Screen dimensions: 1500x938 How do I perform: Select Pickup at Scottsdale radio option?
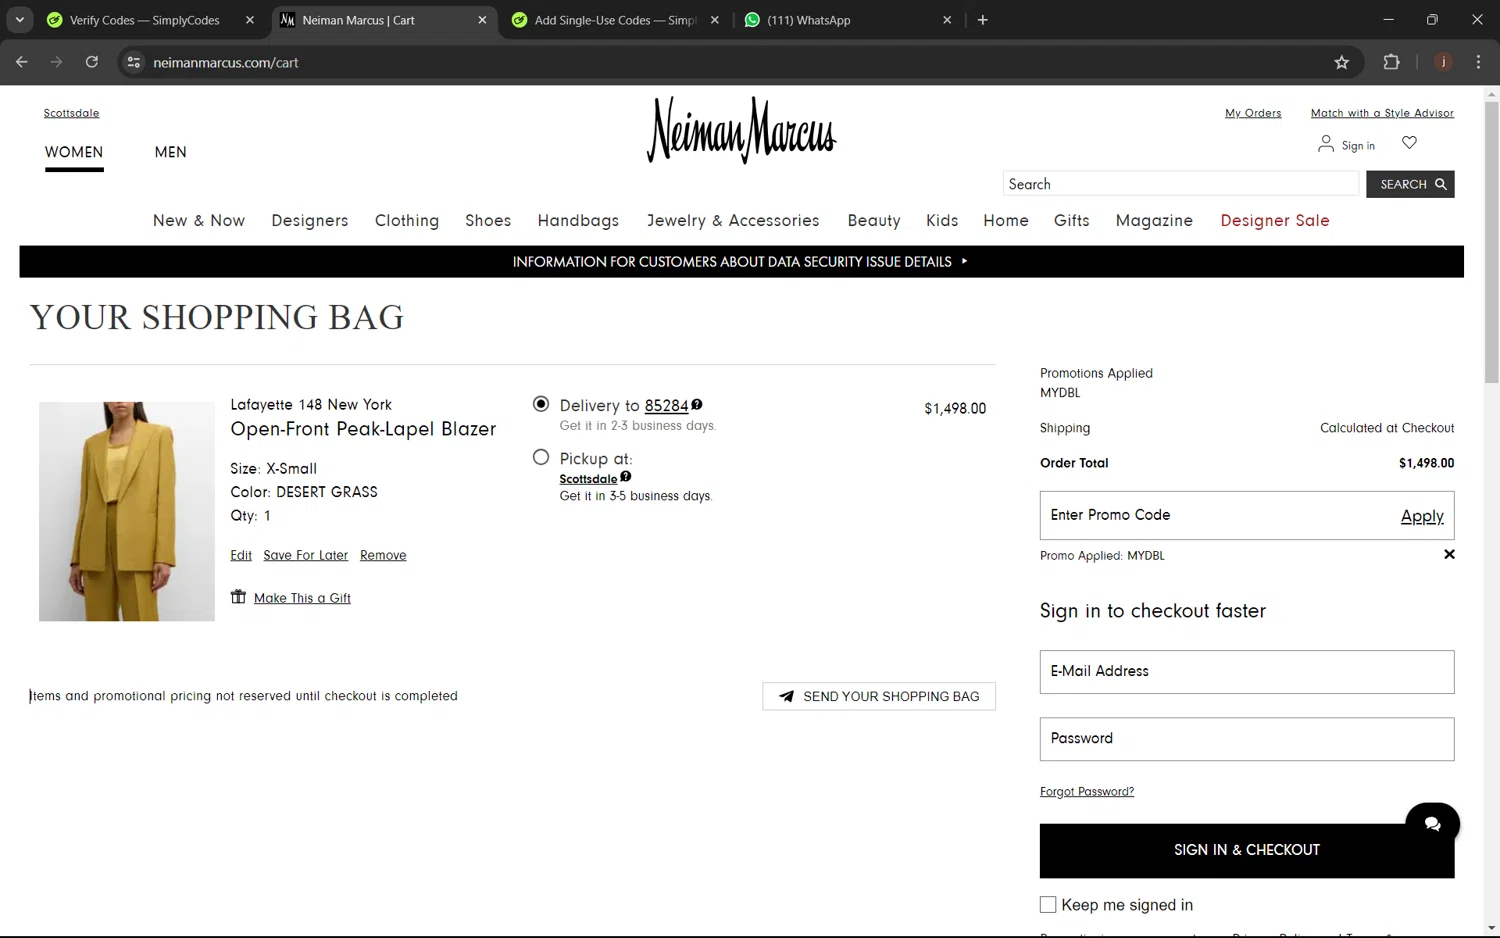541,457
